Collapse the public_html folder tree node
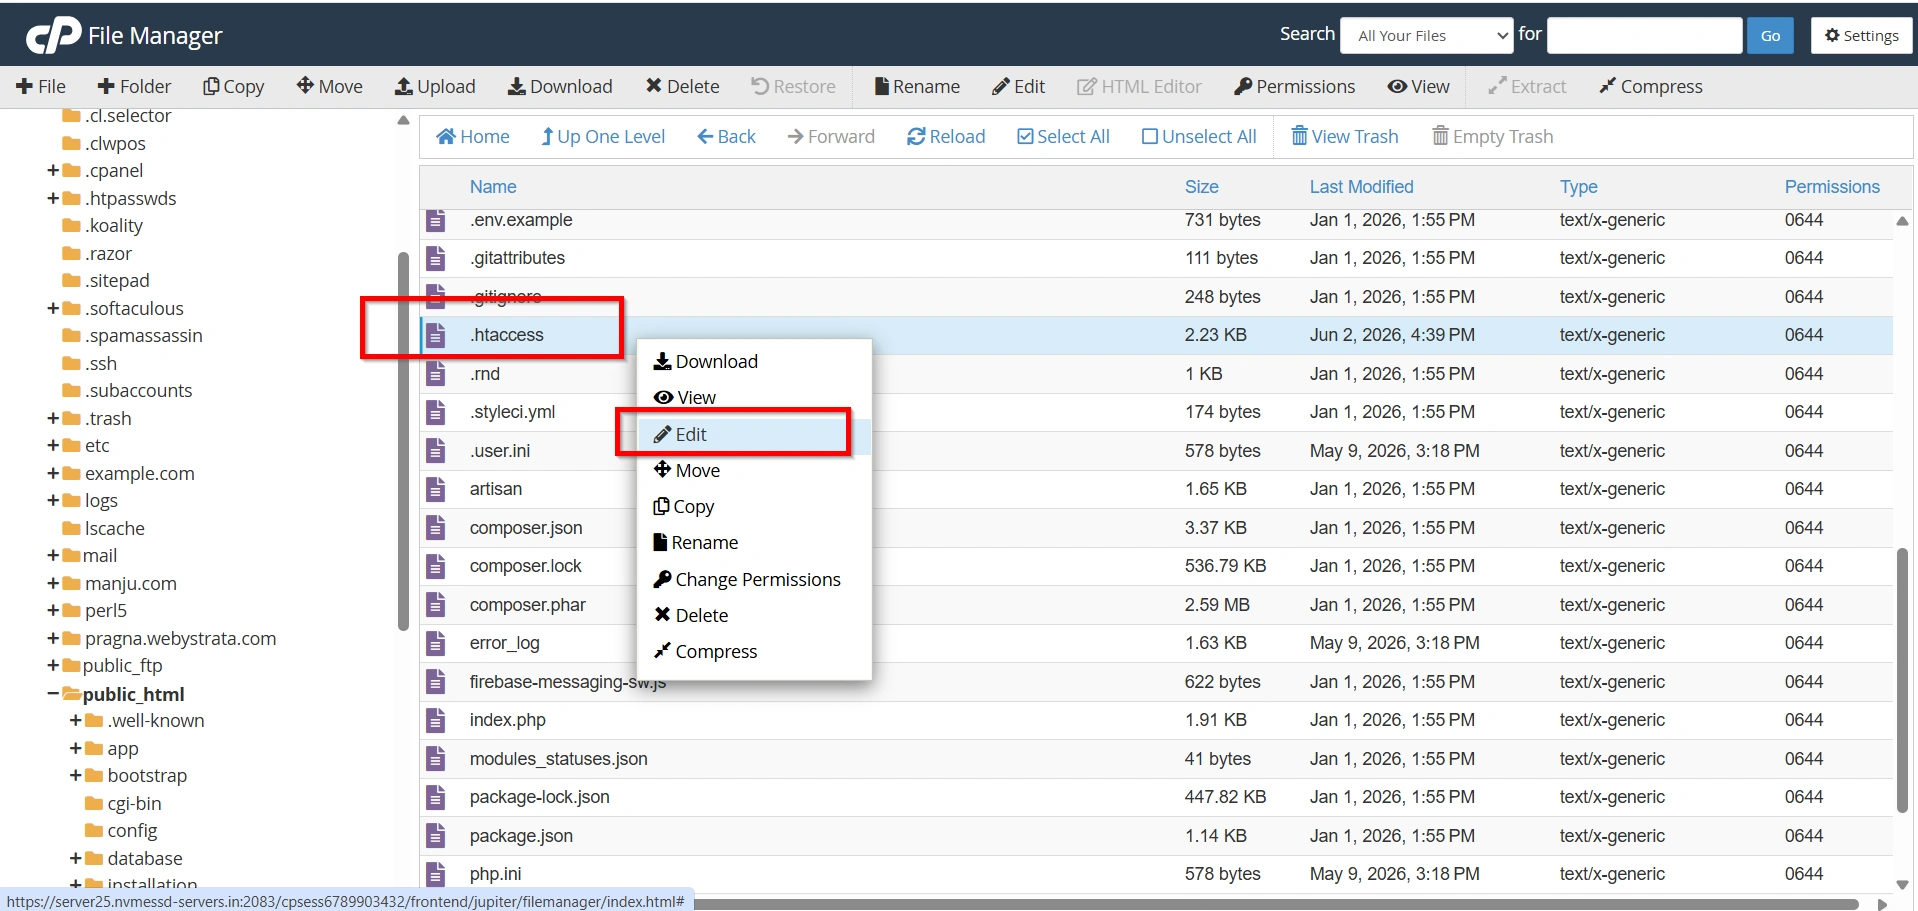The height and width of the screenshot is (911, 1918). (53, 694)
